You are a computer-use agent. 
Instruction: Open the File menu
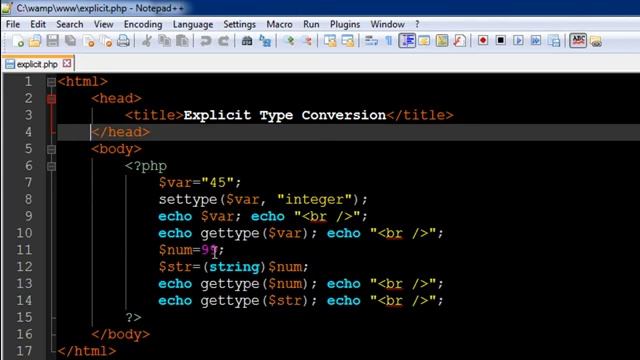[x=13, y=24]
